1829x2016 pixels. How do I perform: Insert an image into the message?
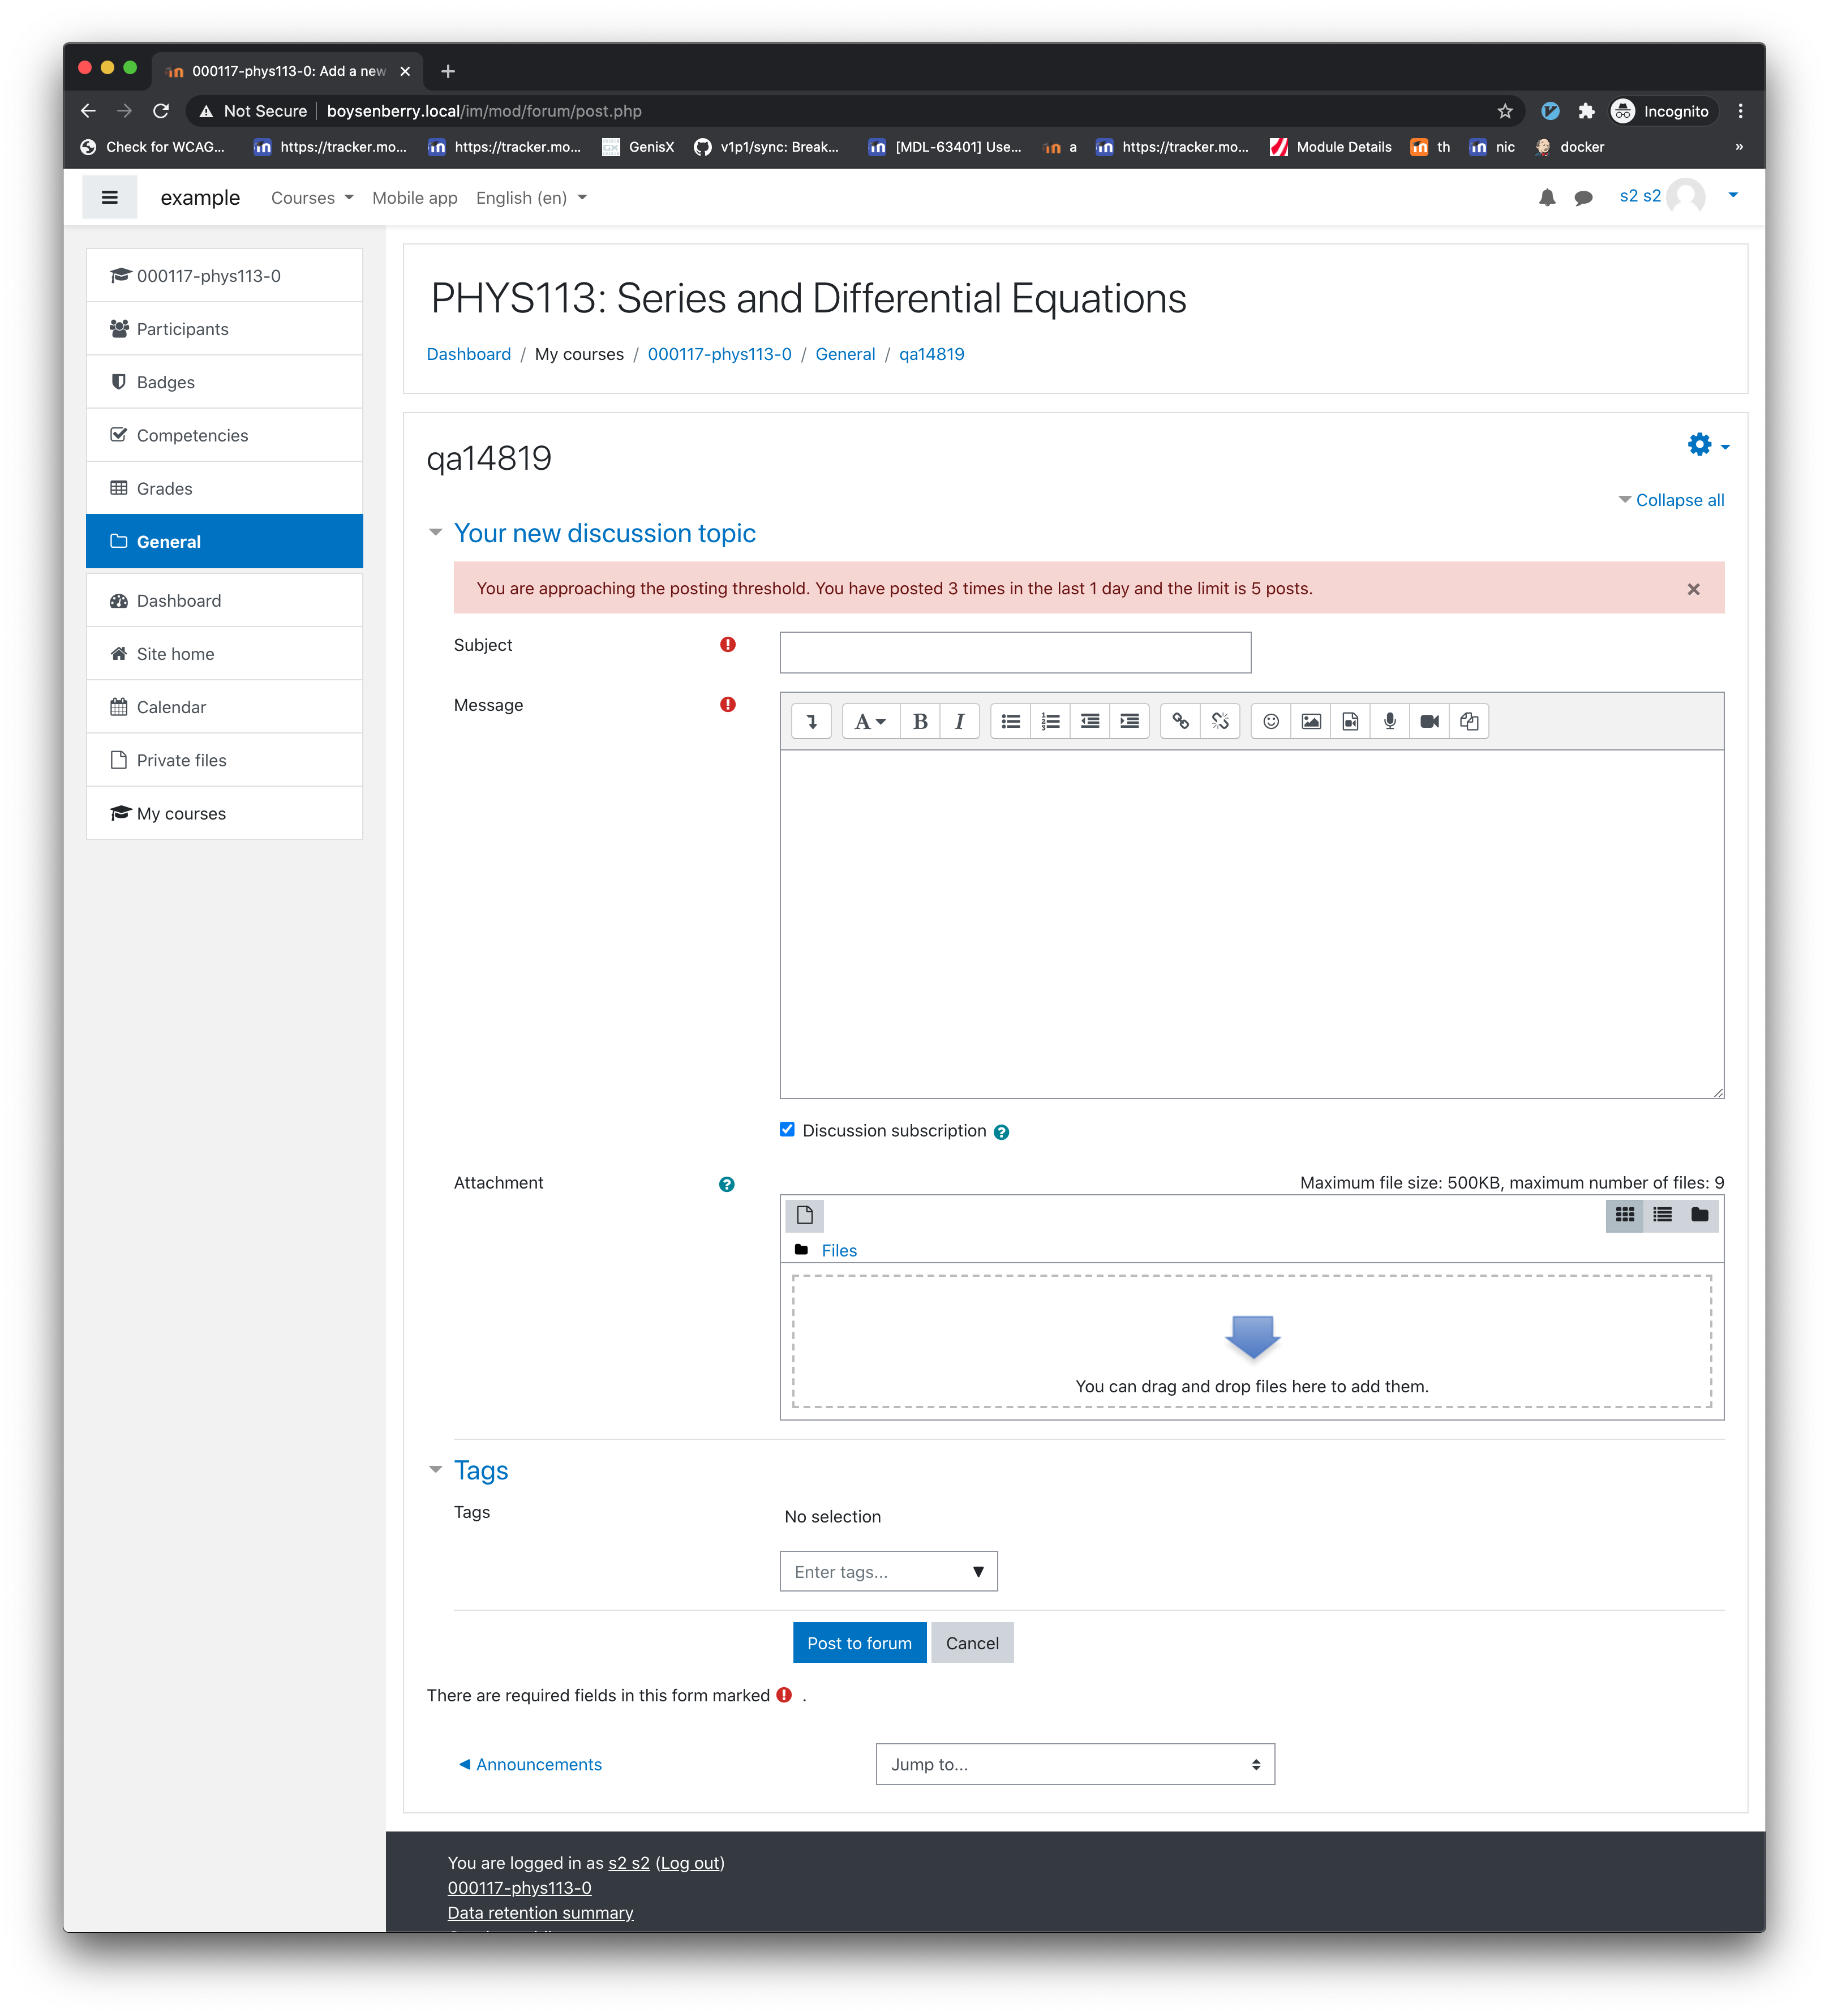pyautogui.click(x=1311, y=721)
